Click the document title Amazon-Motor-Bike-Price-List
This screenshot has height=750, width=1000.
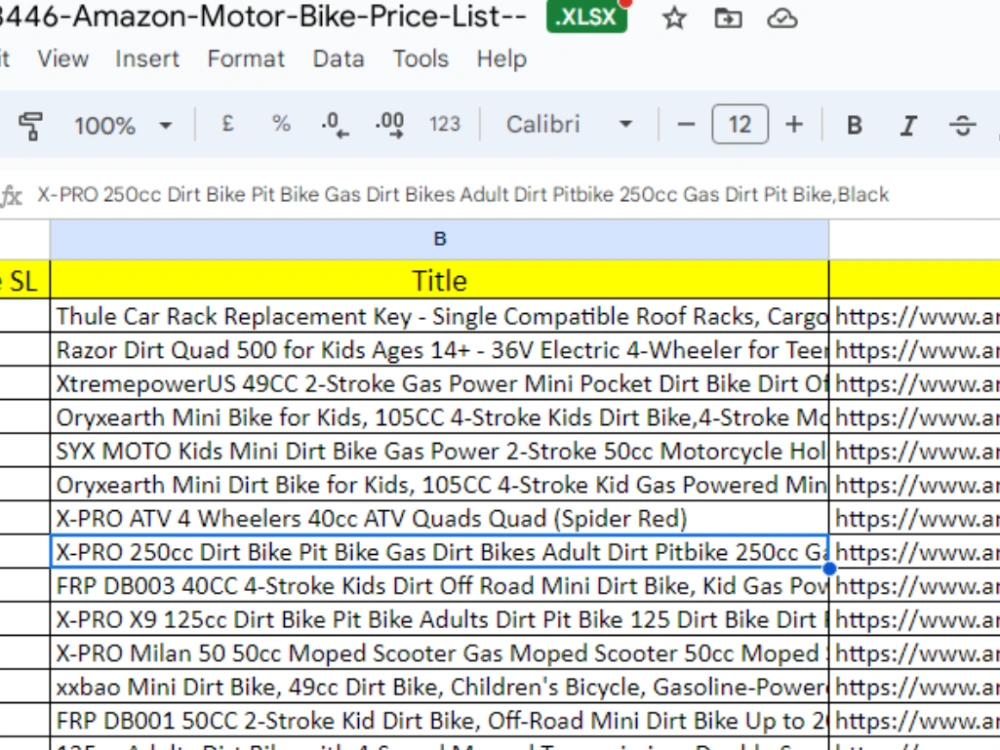[x=263, y=17]
